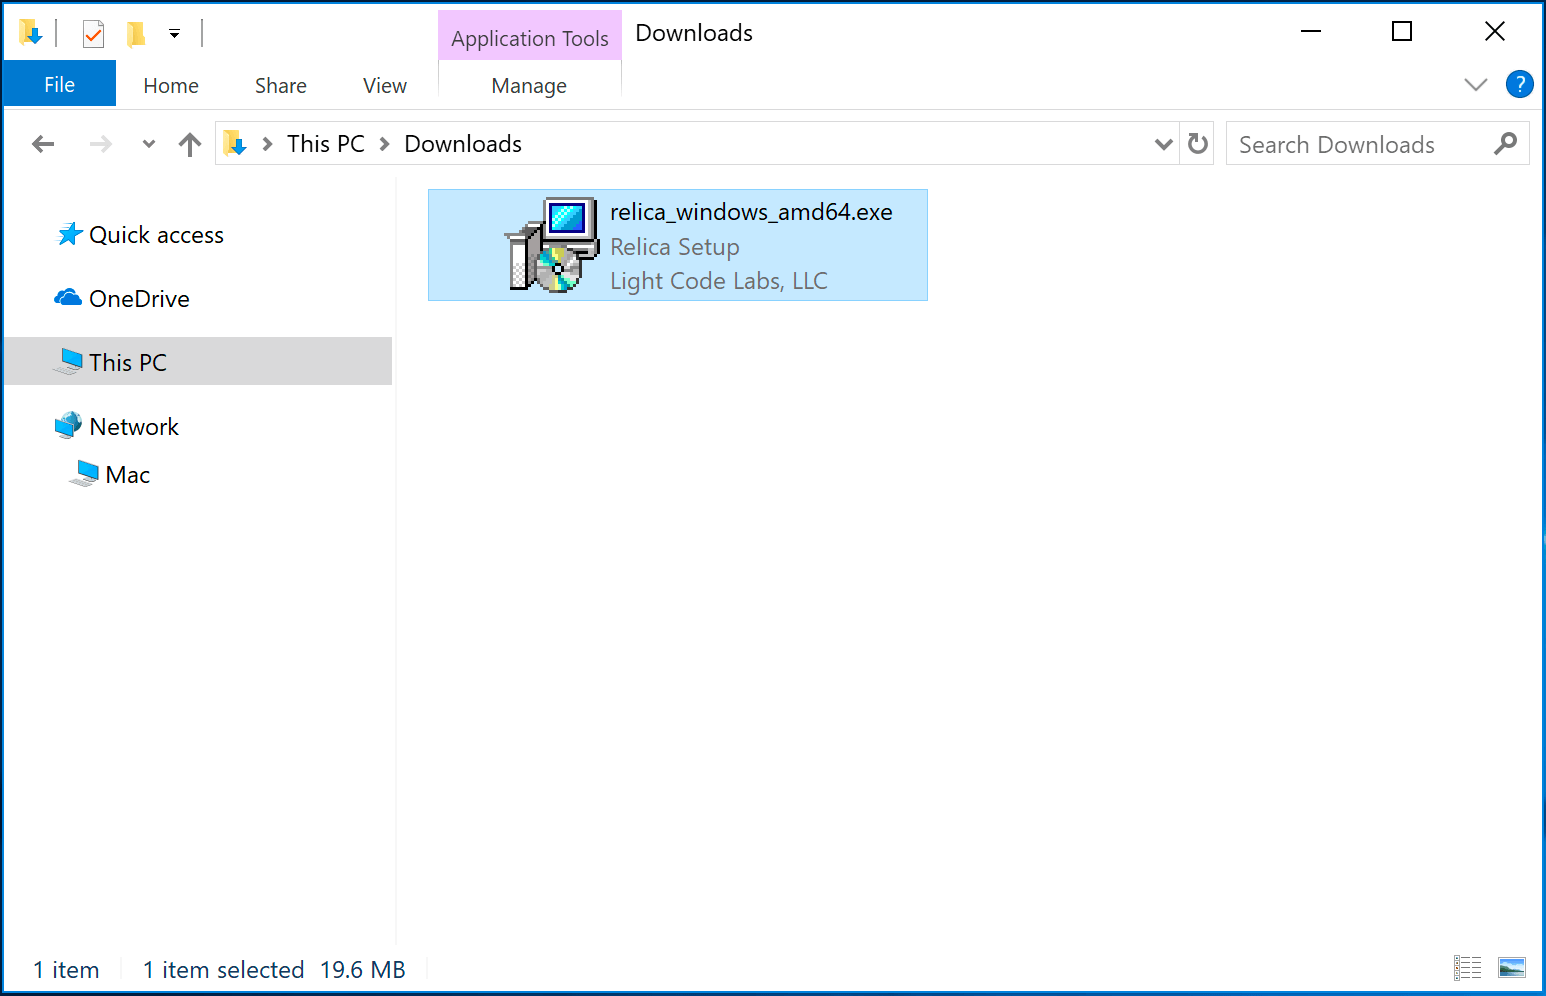Expand the recent locations dropdown beside navigation arrows

148,143
